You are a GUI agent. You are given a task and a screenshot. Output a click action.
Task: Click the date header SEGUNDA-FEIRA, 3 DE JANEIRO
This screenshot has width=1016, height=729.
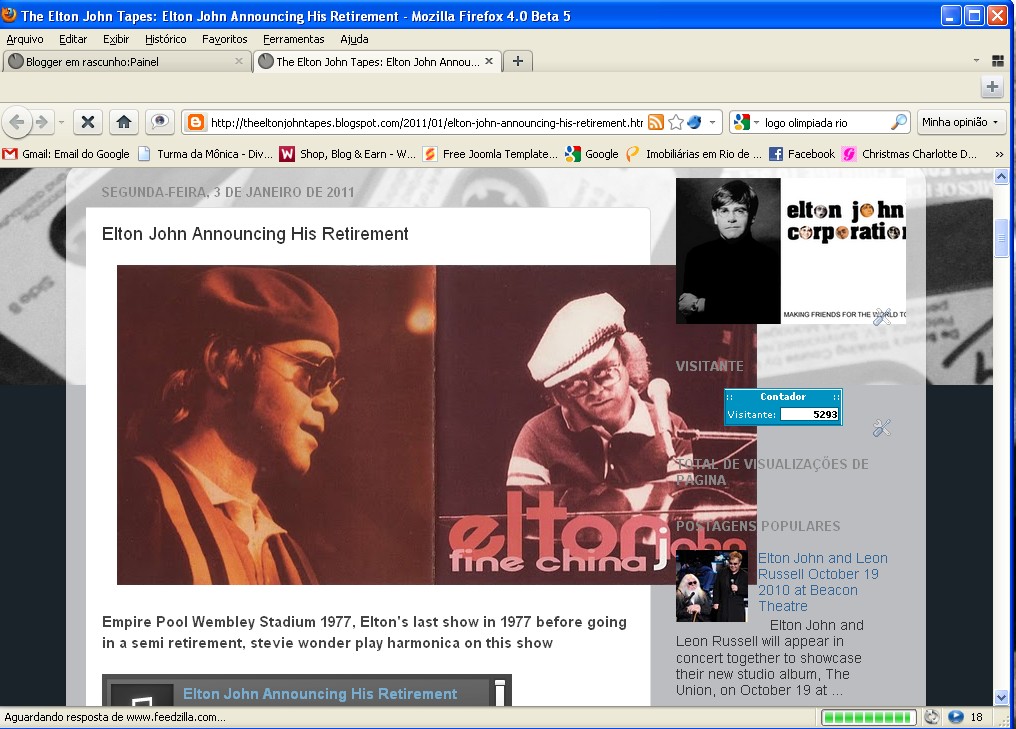[x=228, y=192]
